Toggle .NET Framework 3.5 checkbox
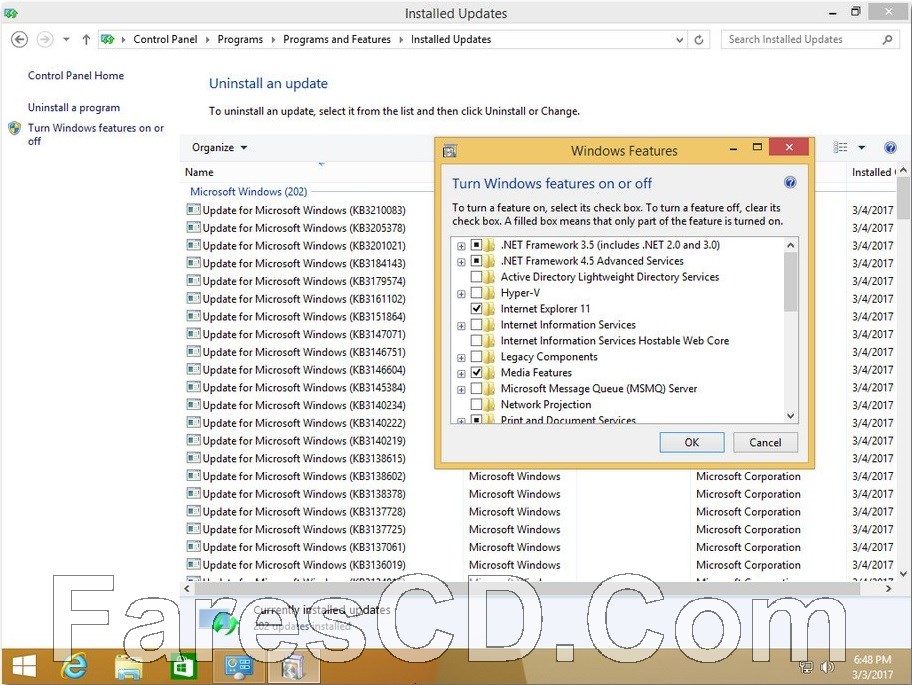Image resolution: width=912 pixels, height=685 pixels. (x=476, y=245)
